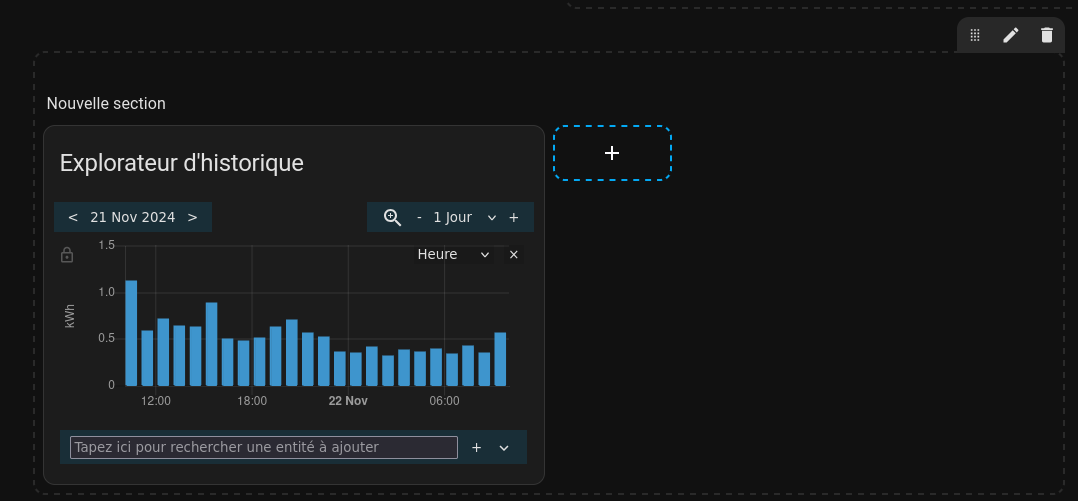Screen dimensions: 1078x501
Task: Click the drag handle icon for the section
Action: 975,35
